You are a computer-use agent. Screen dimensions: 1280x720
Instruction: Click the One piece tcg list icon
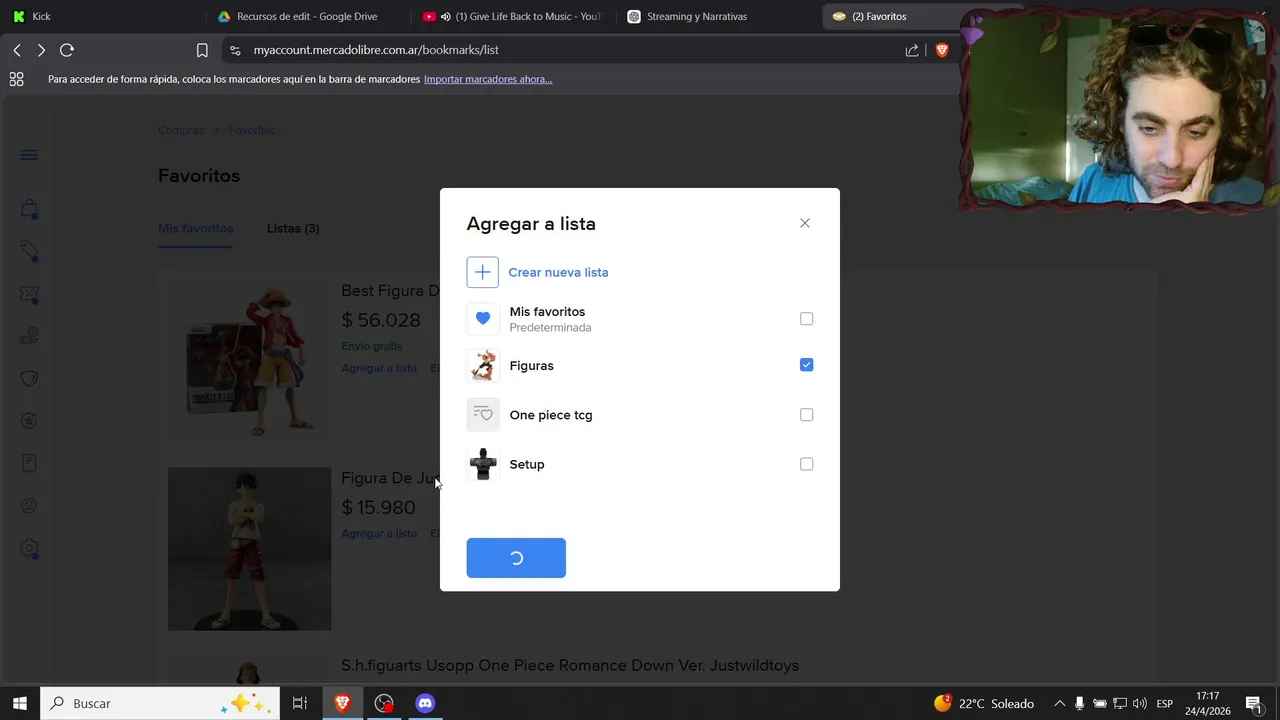pyautogui.click(x=483, y=415)
